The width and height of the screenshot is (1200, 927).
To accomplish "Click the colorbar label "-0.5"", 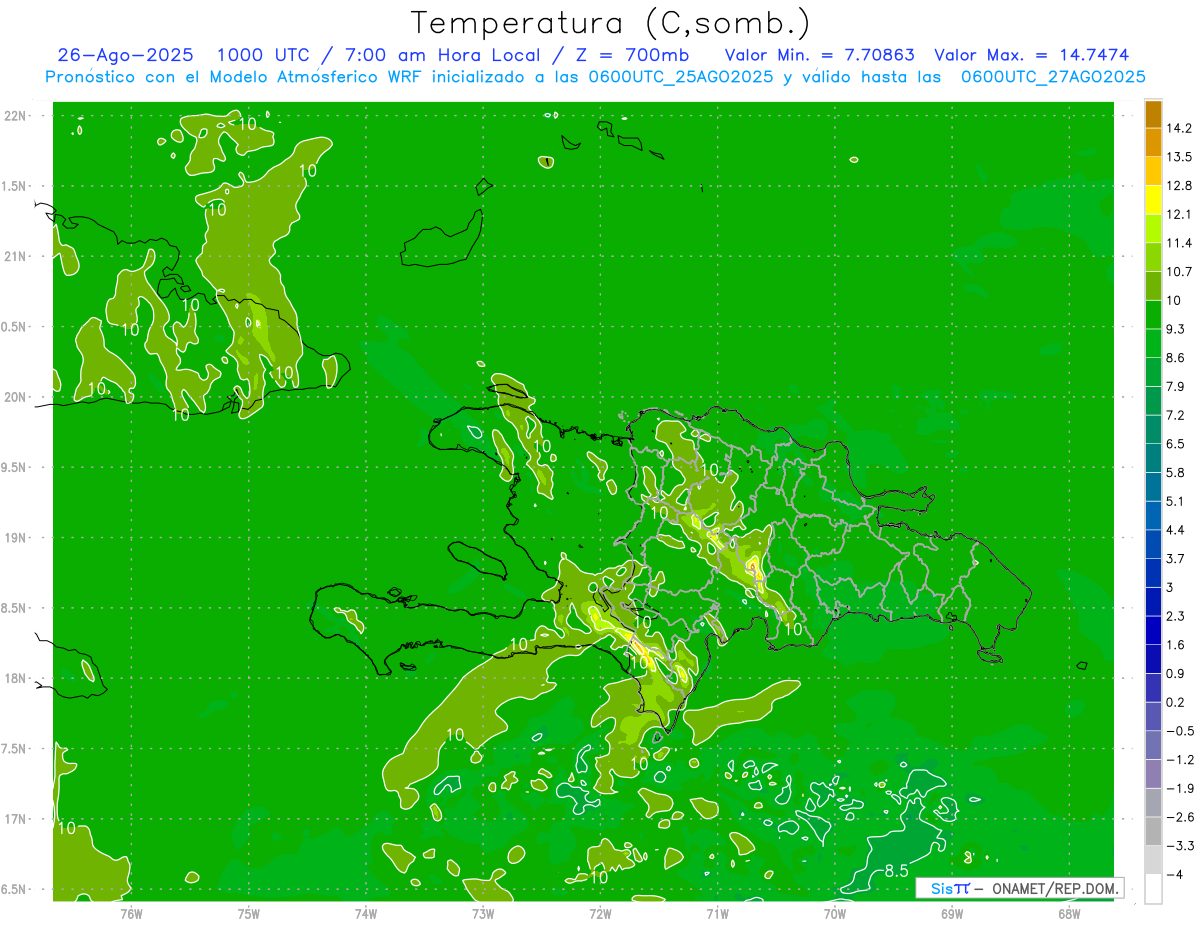I will tap(1180, 731).
